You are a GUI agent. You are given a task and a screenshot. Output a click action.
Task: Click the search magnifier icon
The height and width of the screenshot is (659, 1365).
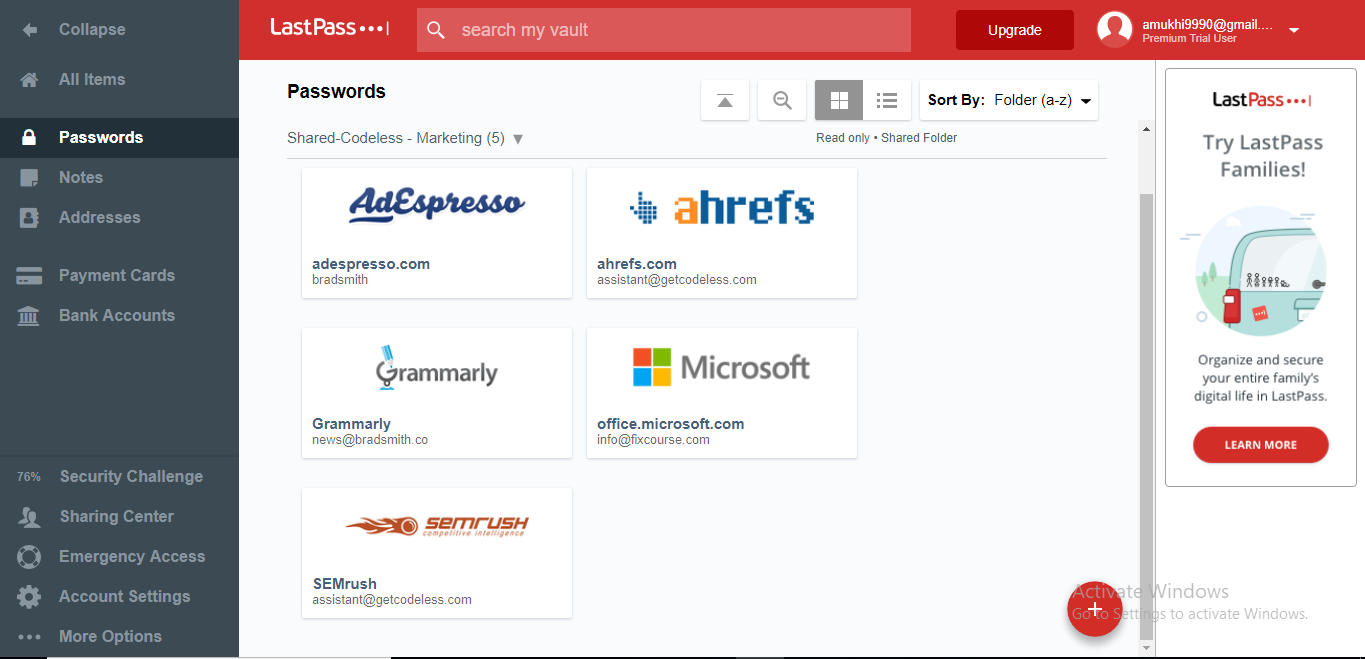[436, 30]
